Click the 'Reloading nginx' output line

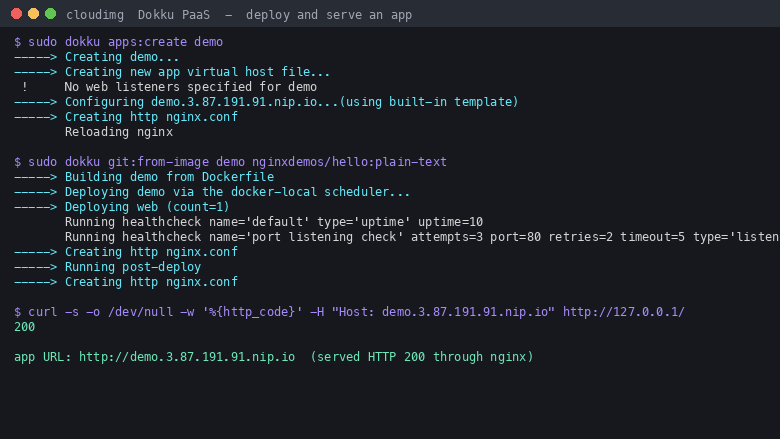tap(119, 132)
